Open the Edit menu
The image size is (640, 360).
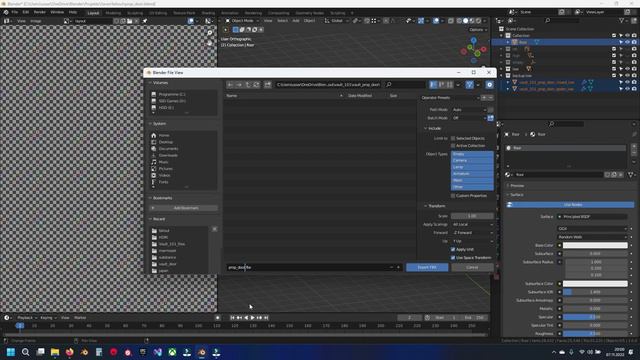(26, 12)
